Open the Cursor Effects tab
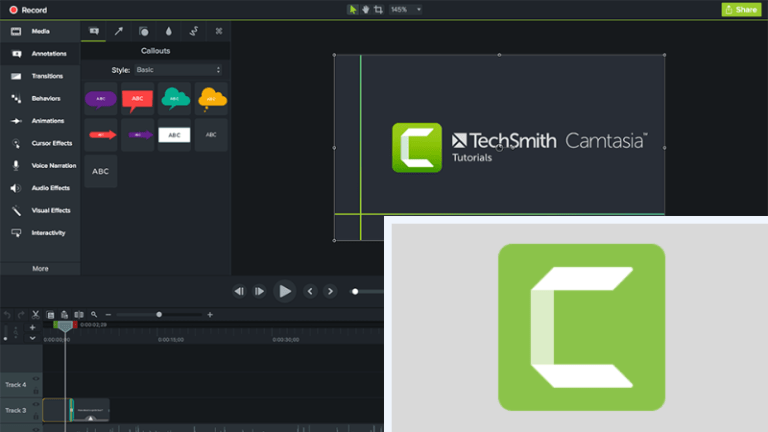 coord(40,144)
